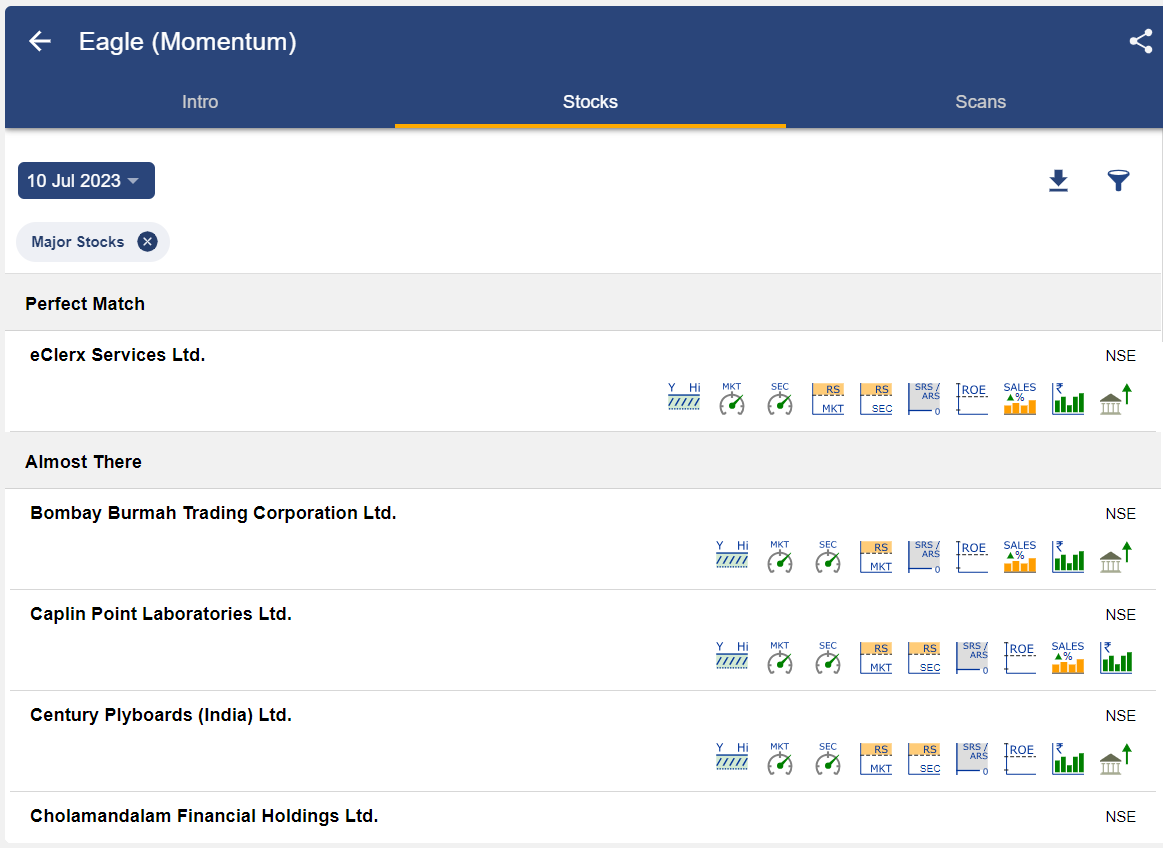
Task: Click NSE label in Bombay Burmah row
Action: click(1120, 513)
